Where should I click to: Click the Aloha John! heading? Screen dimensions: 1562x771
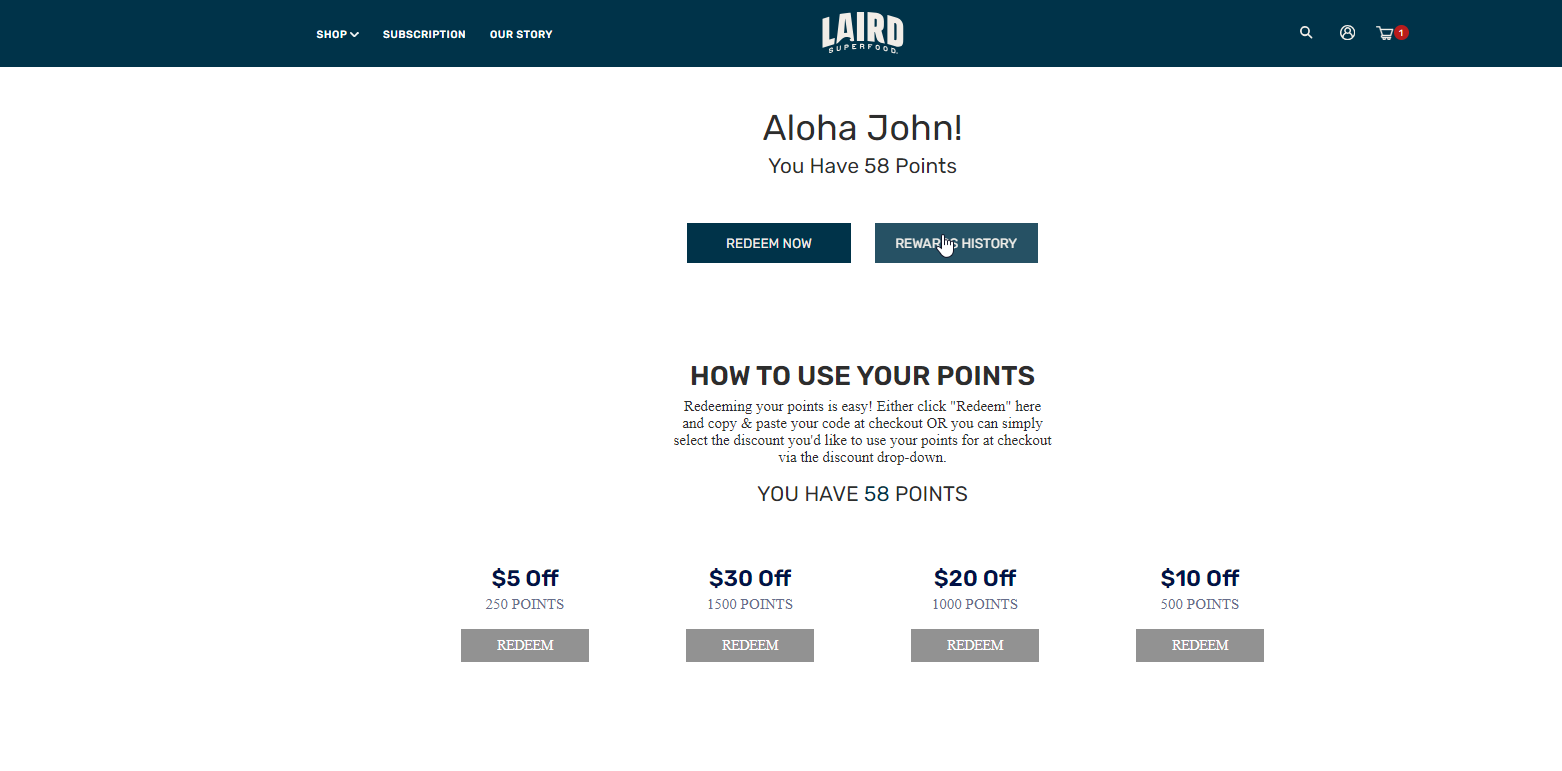tap(863, 128)
